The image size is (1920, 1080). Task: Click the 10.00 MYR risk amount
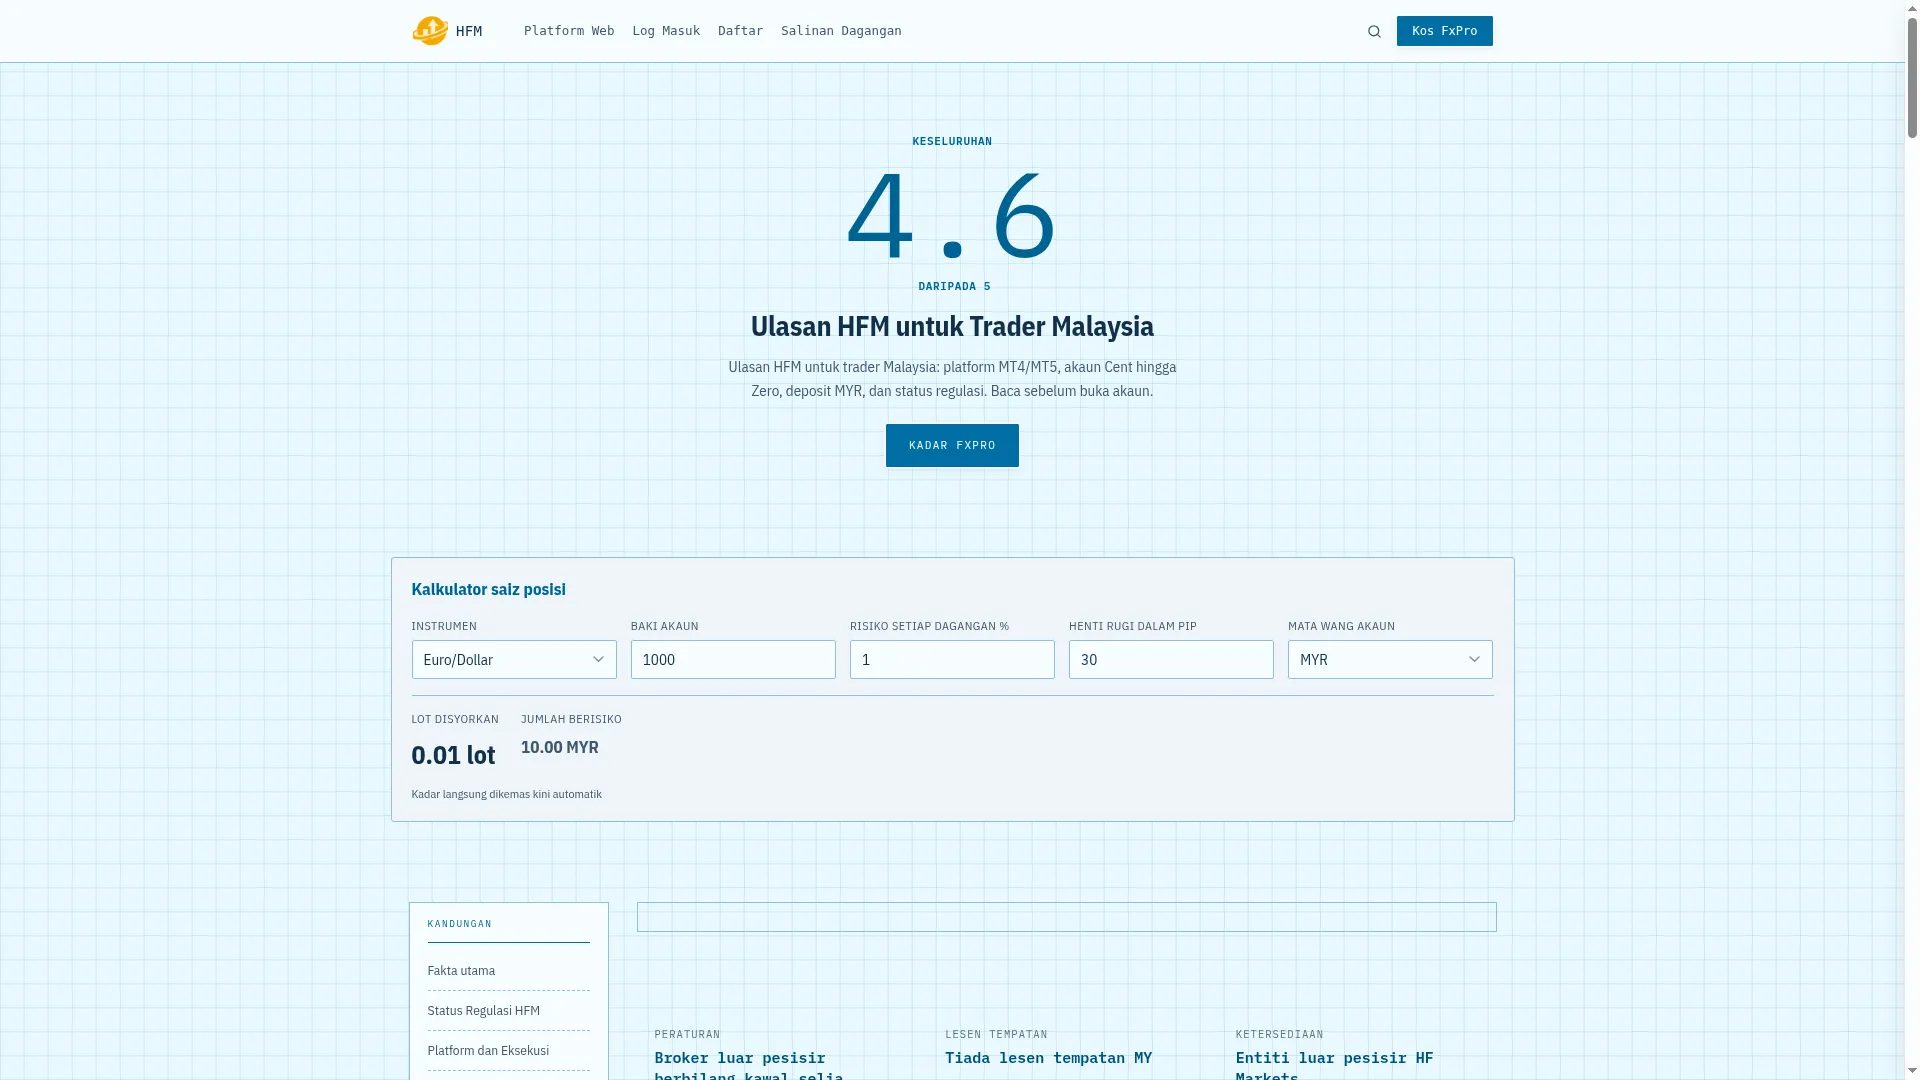(560, 747)
